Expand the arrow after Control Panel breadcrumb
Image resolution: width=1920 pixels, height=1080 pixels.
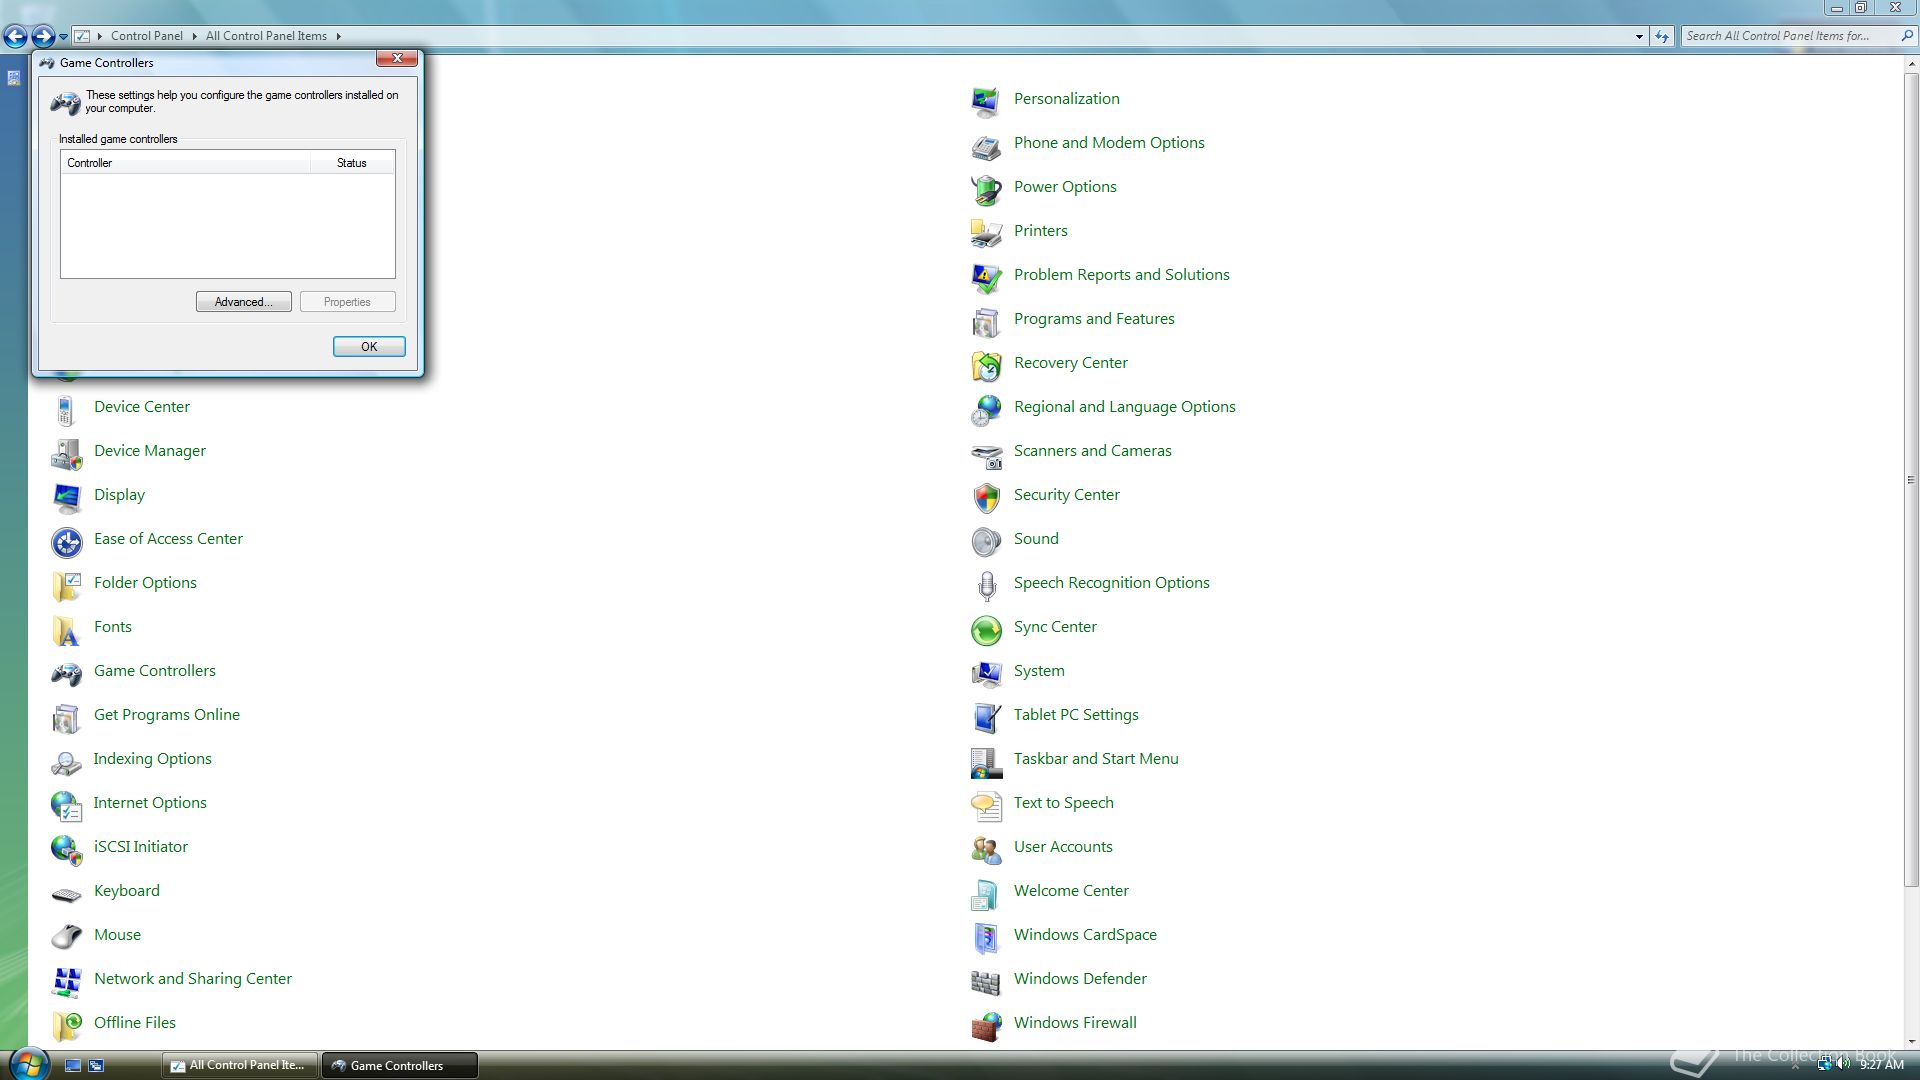(194, 36)
